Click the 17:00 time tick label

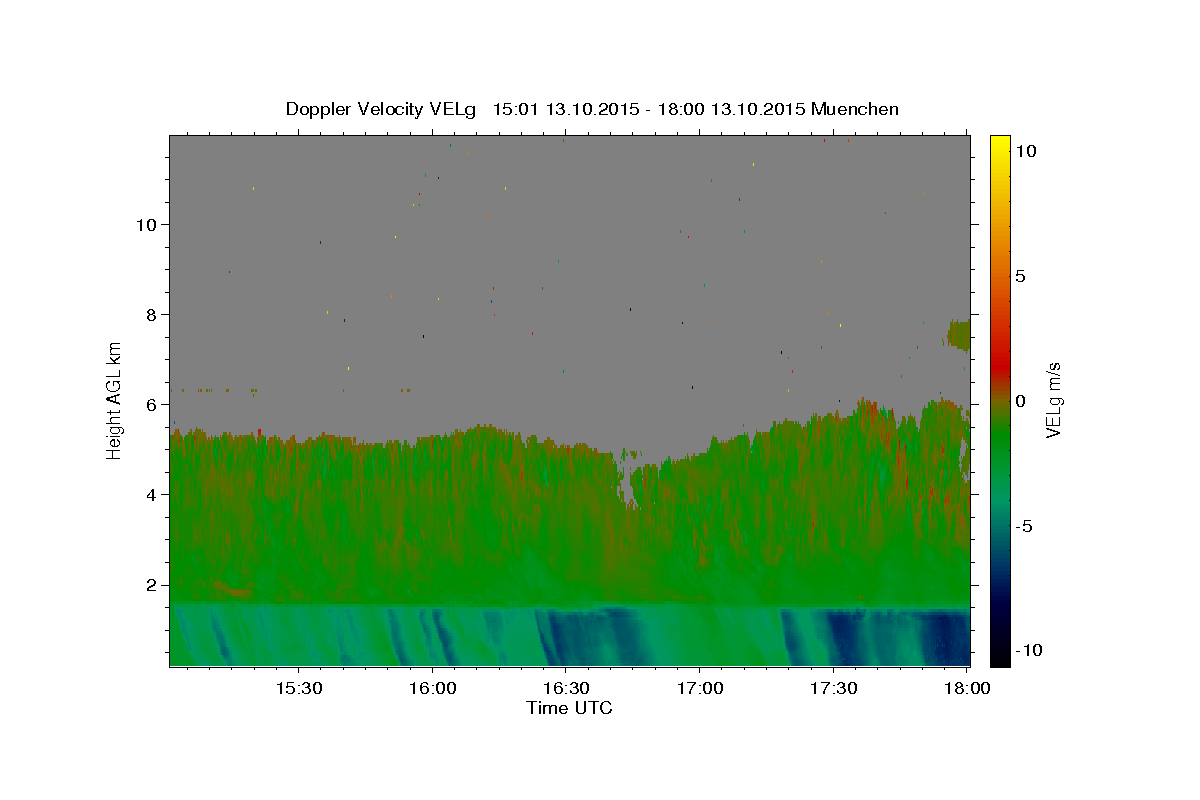pos(699,689)
